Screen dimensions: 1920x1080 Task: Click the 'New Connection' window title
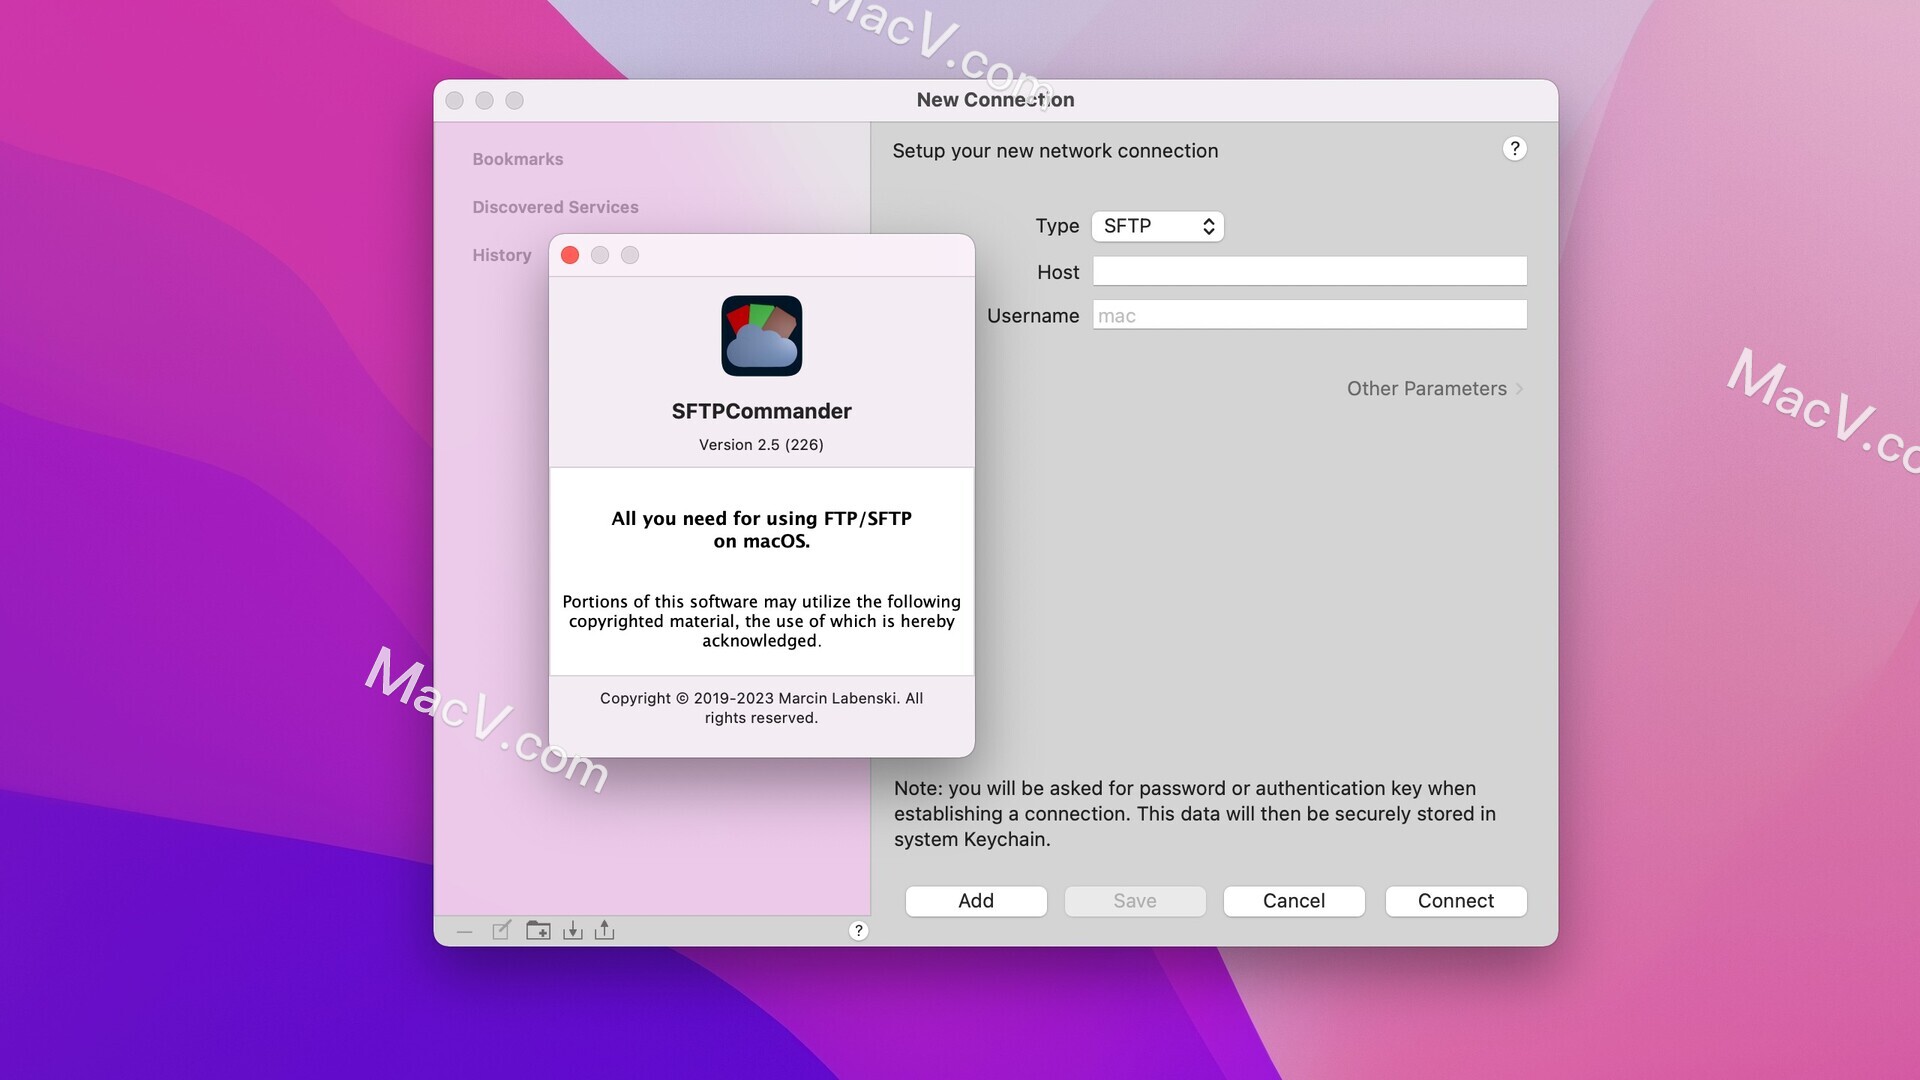point(995,100)
